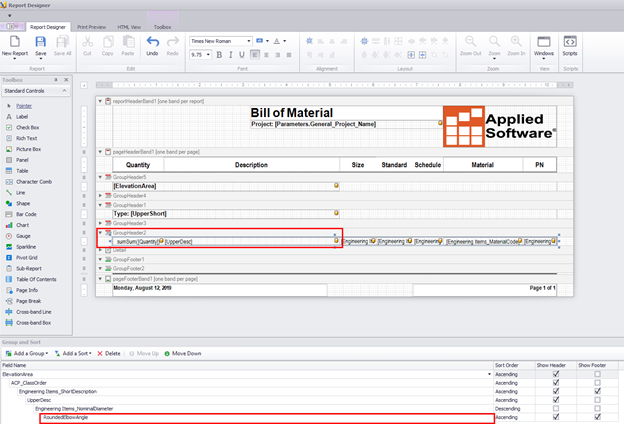The width and height of the screenshot is (624, 424).
Task: Click Zoom In magnifier icon
Action: (517, 43)
